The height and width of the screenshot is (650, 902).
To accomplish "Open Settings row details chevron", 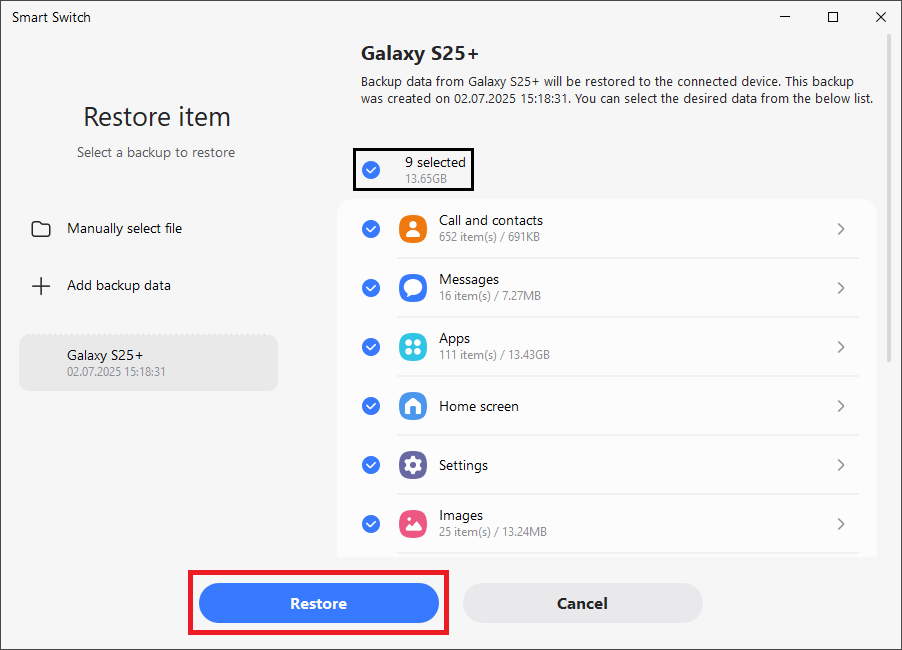I will pos(841,465).
